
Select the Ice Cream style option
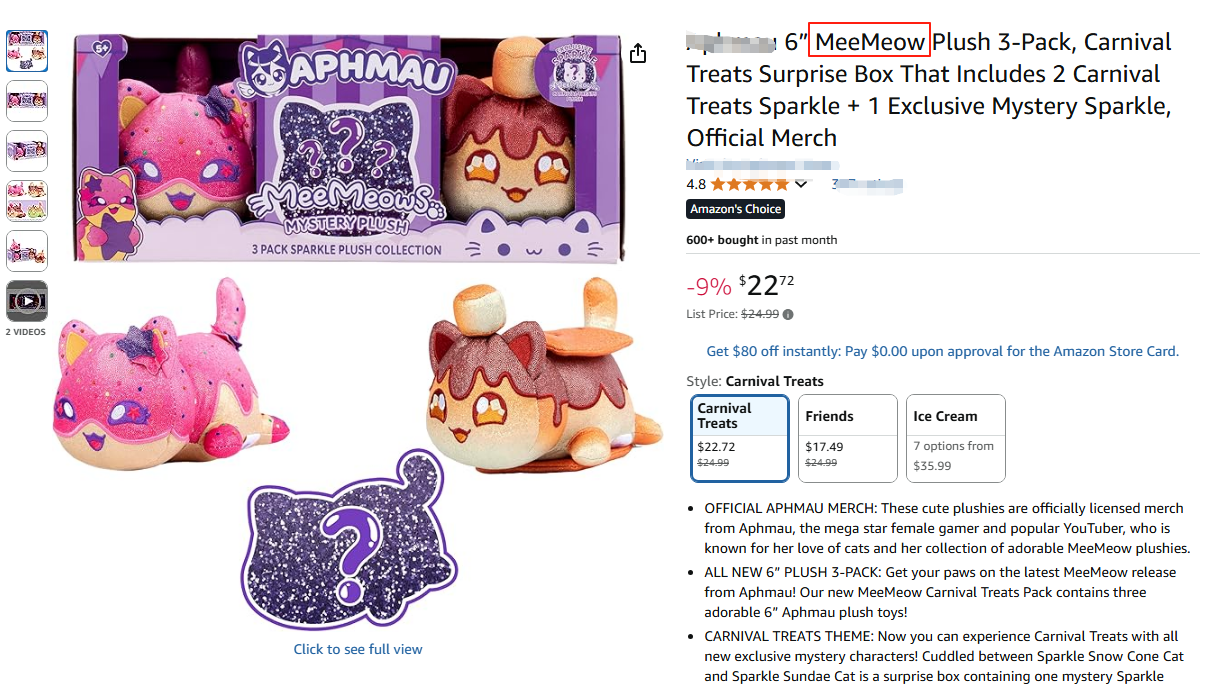[x=955, y=438]
